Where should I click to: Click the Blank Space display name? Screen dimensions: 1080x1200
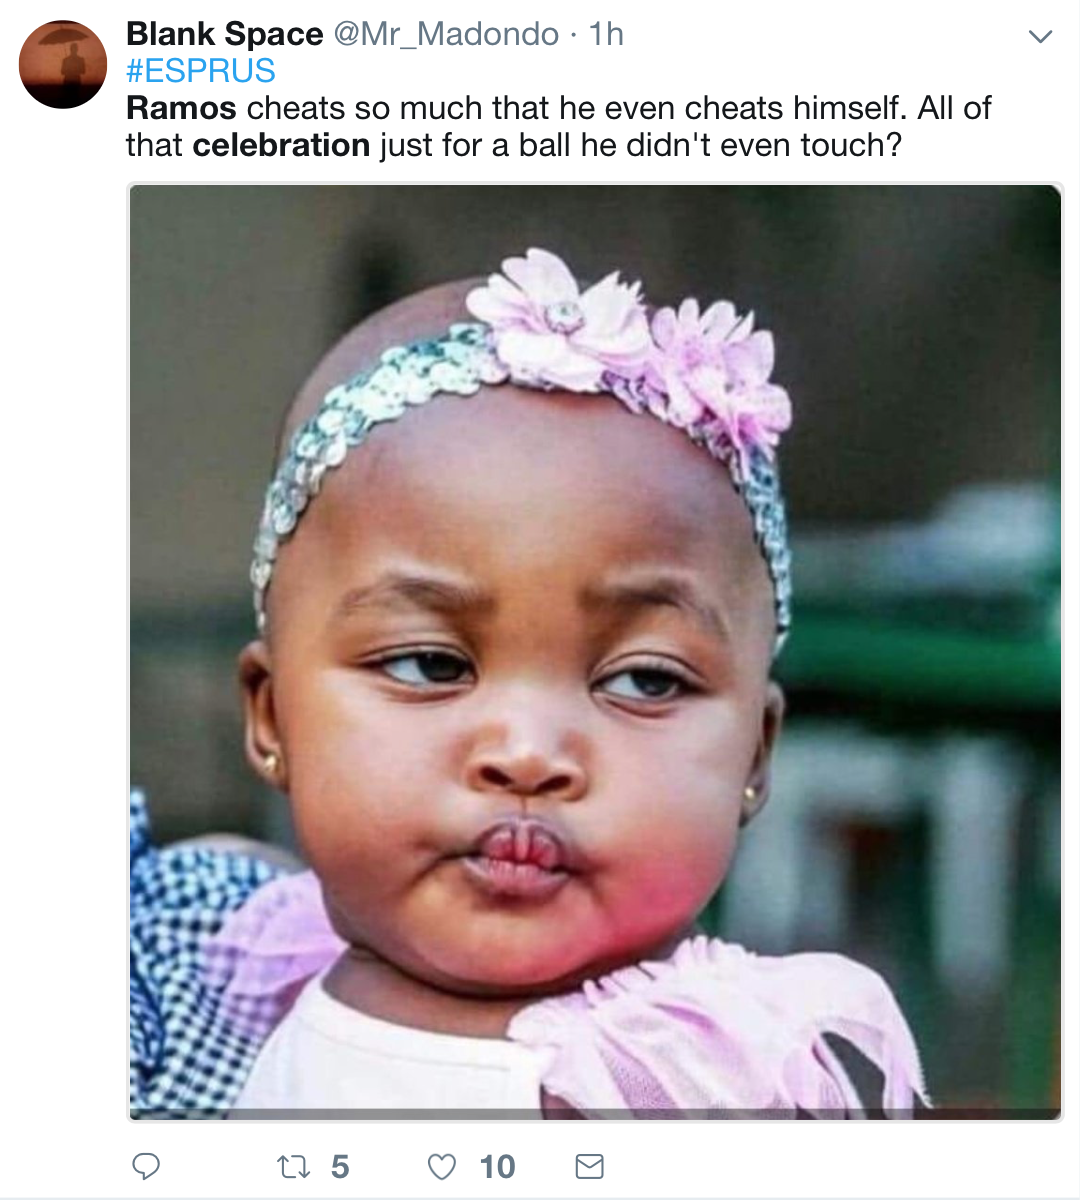[225, 34]
